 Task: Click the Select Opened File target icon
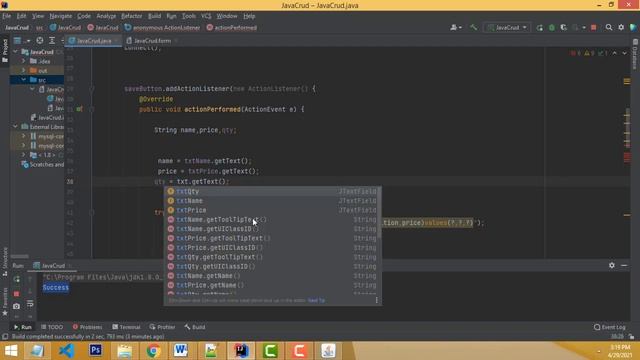[x=40, y=40]
